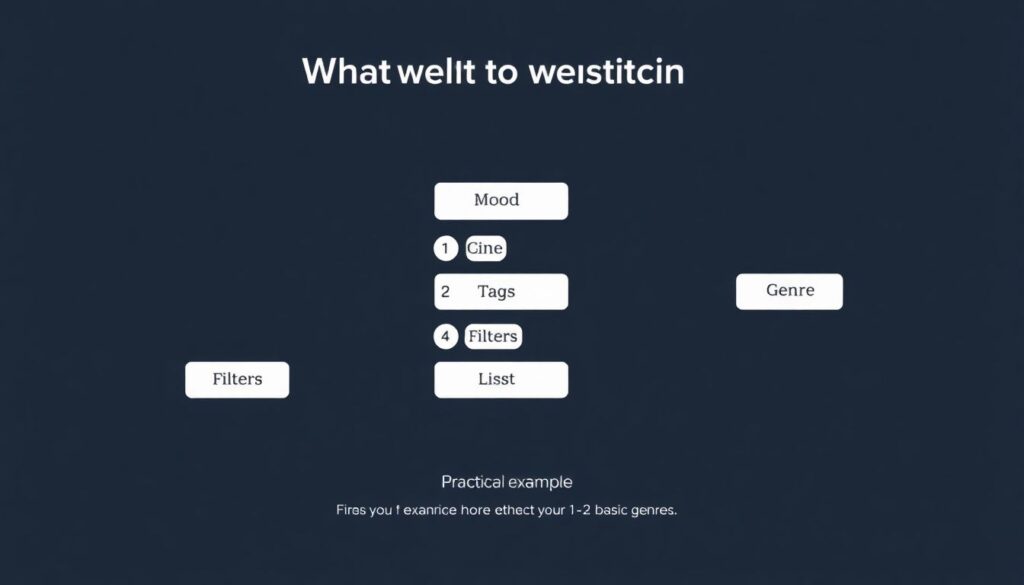Click the "Practical example" heading

(x=506, y=482)
